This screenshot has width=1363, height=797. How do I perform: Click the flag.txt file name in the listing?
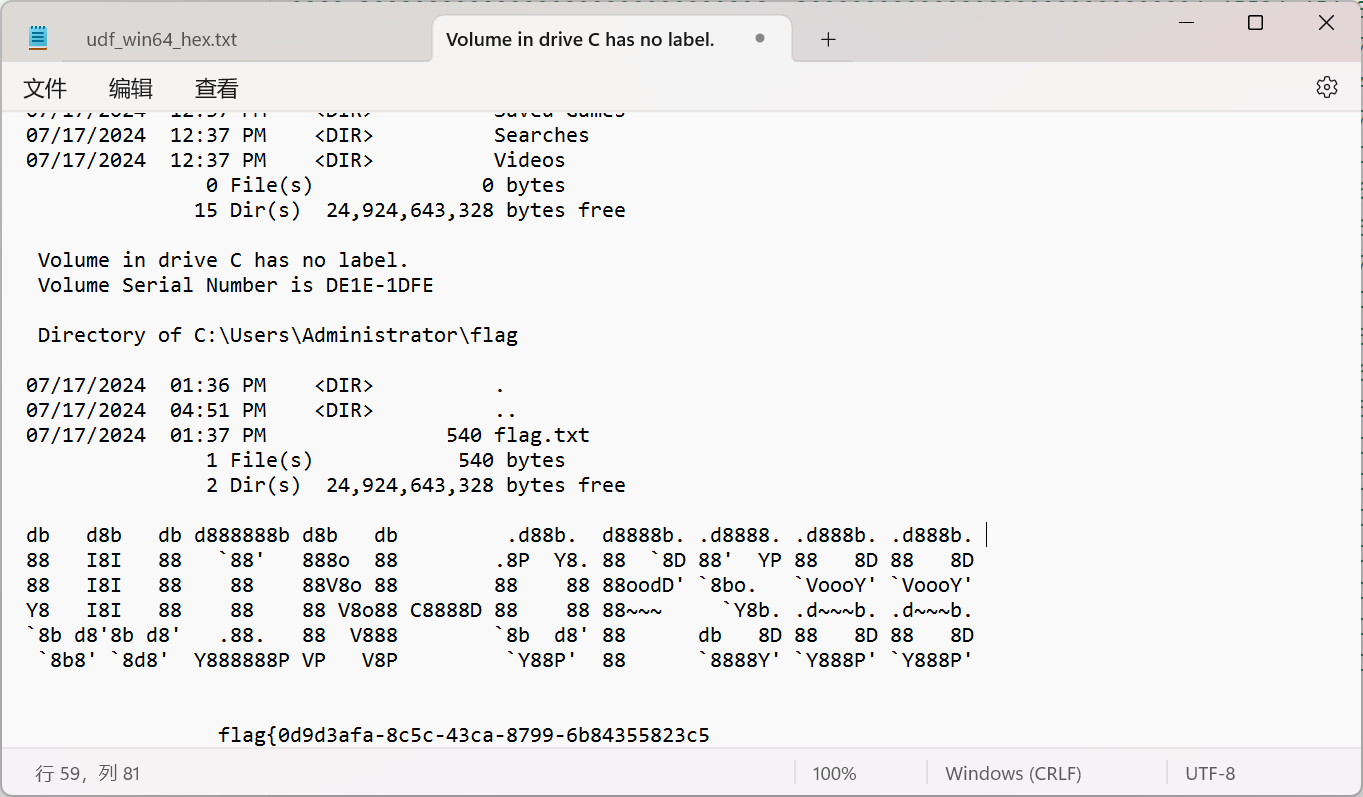coord(542,435)
